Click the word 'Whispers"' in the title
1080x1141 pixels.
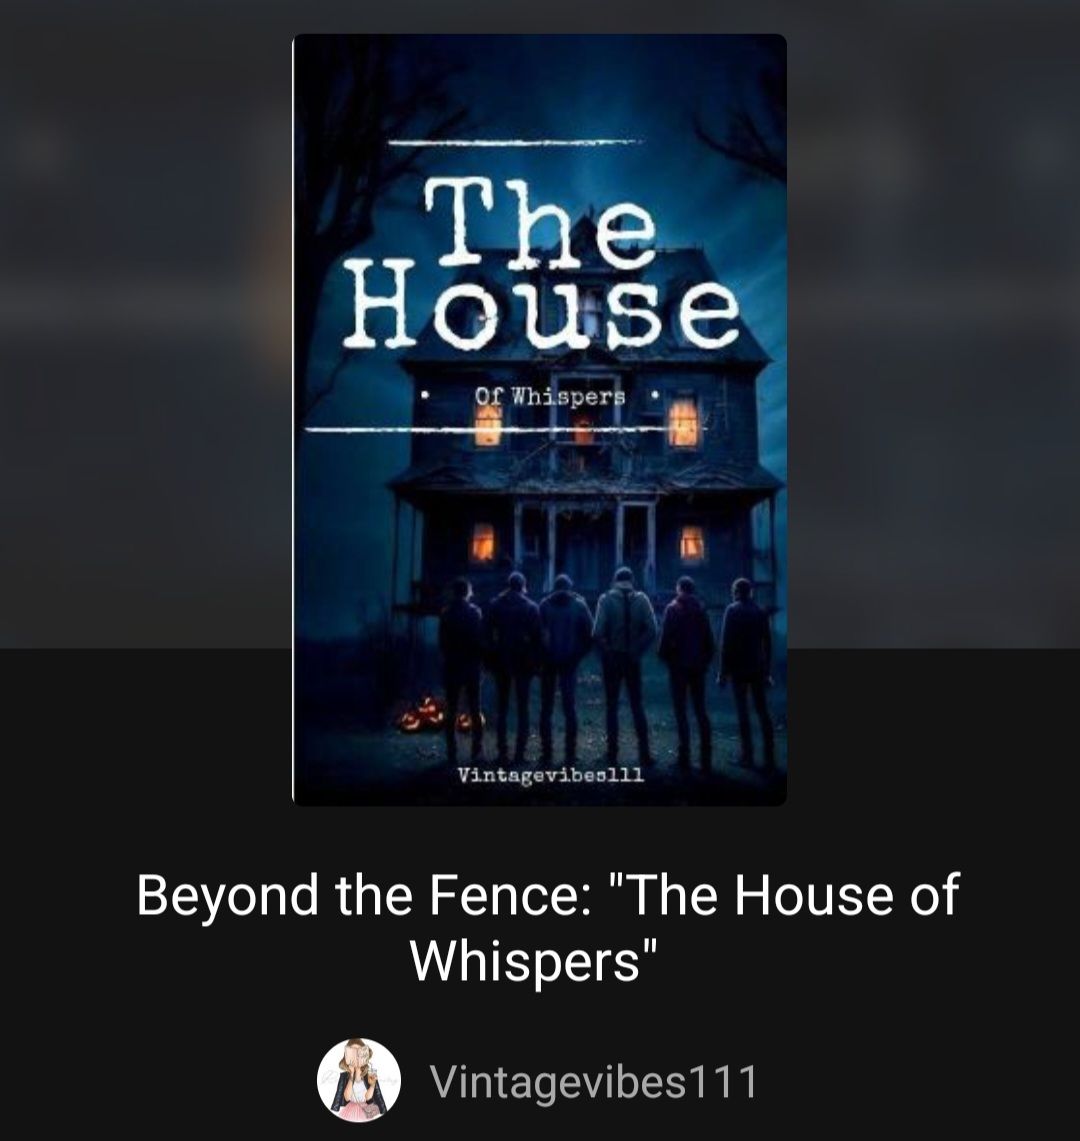tap(533, 961)
